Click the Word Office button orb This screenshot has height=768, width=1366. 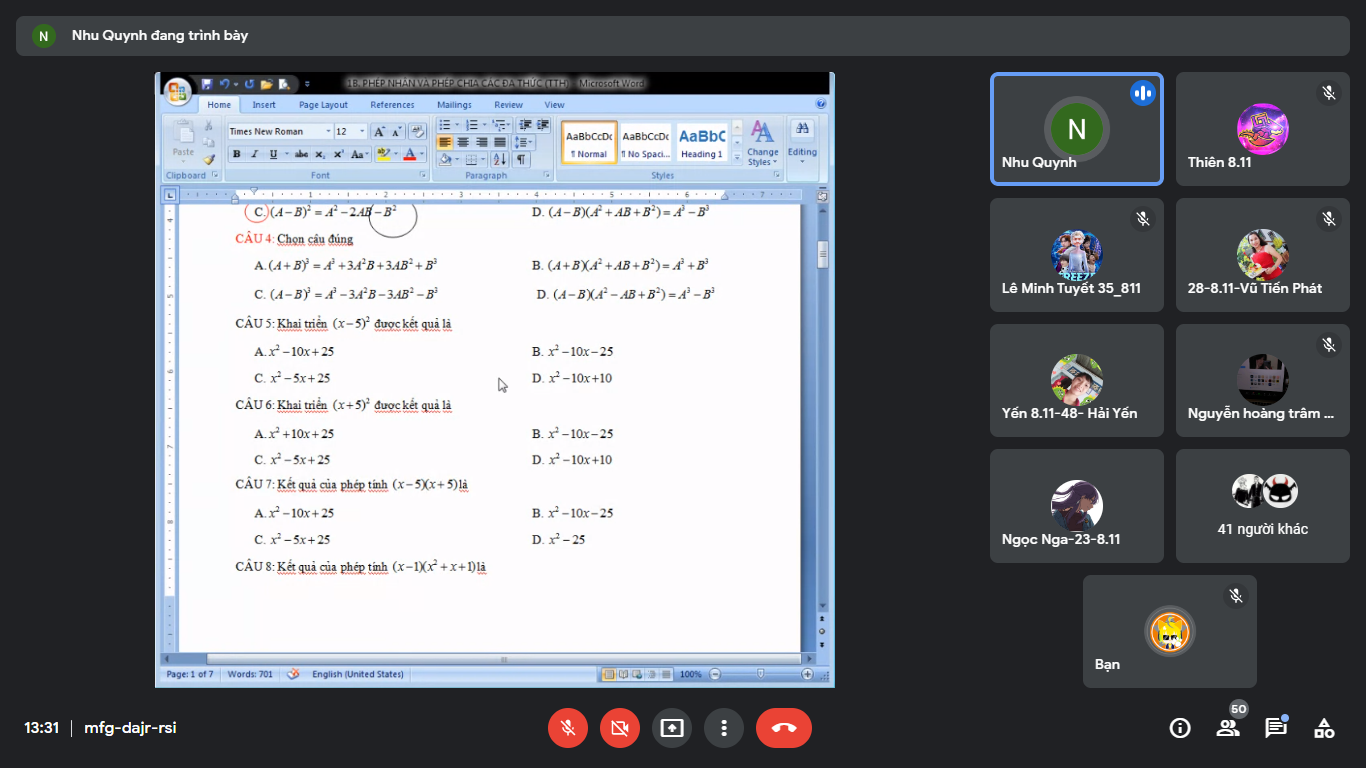pyautogui.click(x=178, y=92)
